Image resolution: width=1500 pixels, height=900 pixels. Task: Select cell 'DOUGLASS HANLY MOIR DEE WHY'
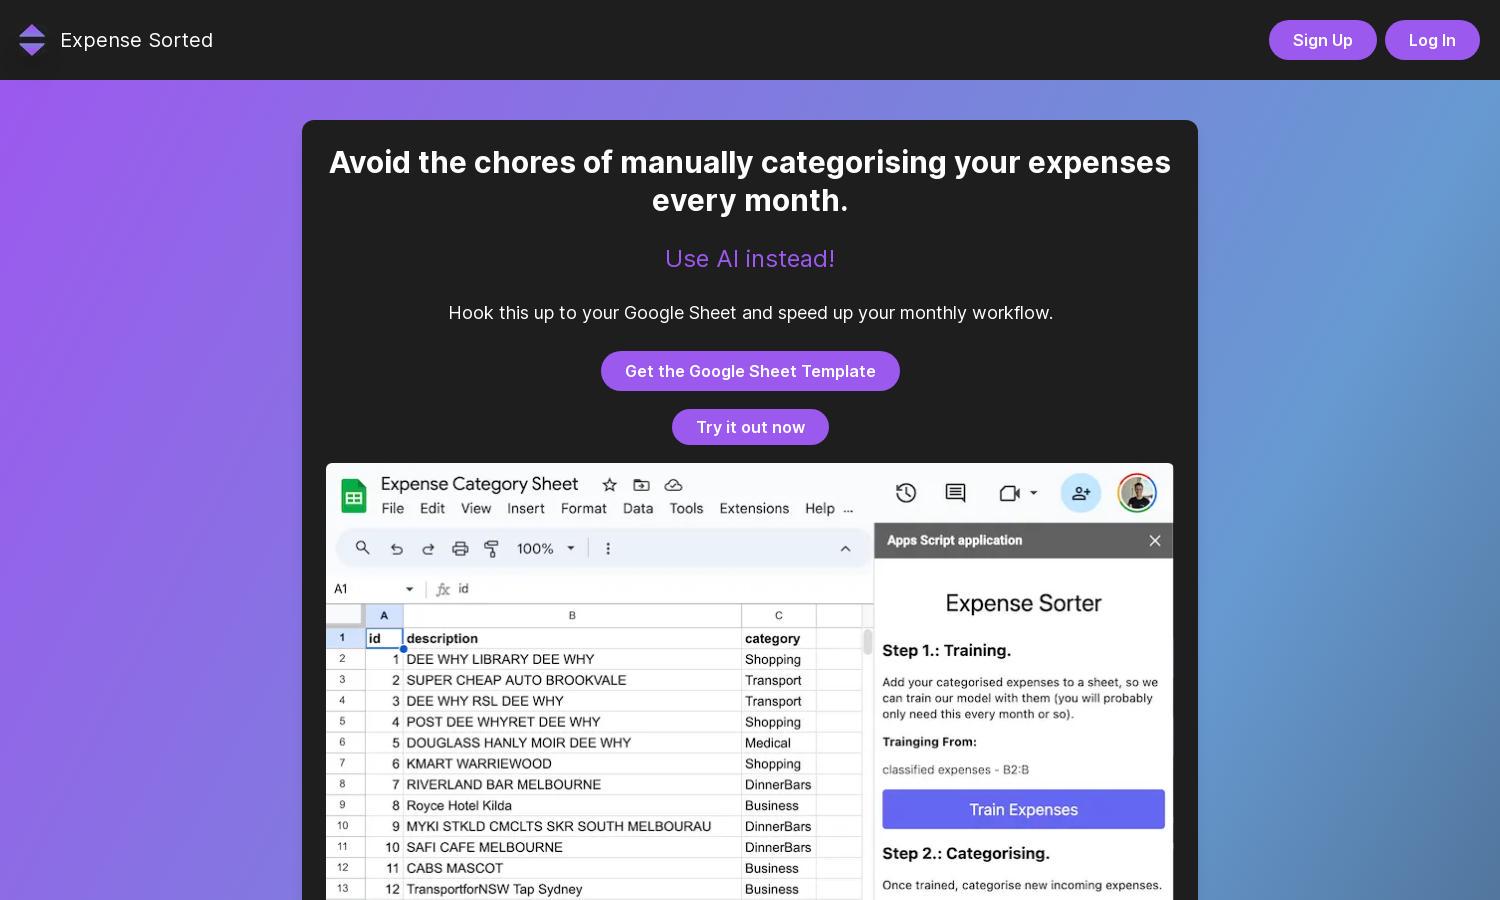coord(572,743)
